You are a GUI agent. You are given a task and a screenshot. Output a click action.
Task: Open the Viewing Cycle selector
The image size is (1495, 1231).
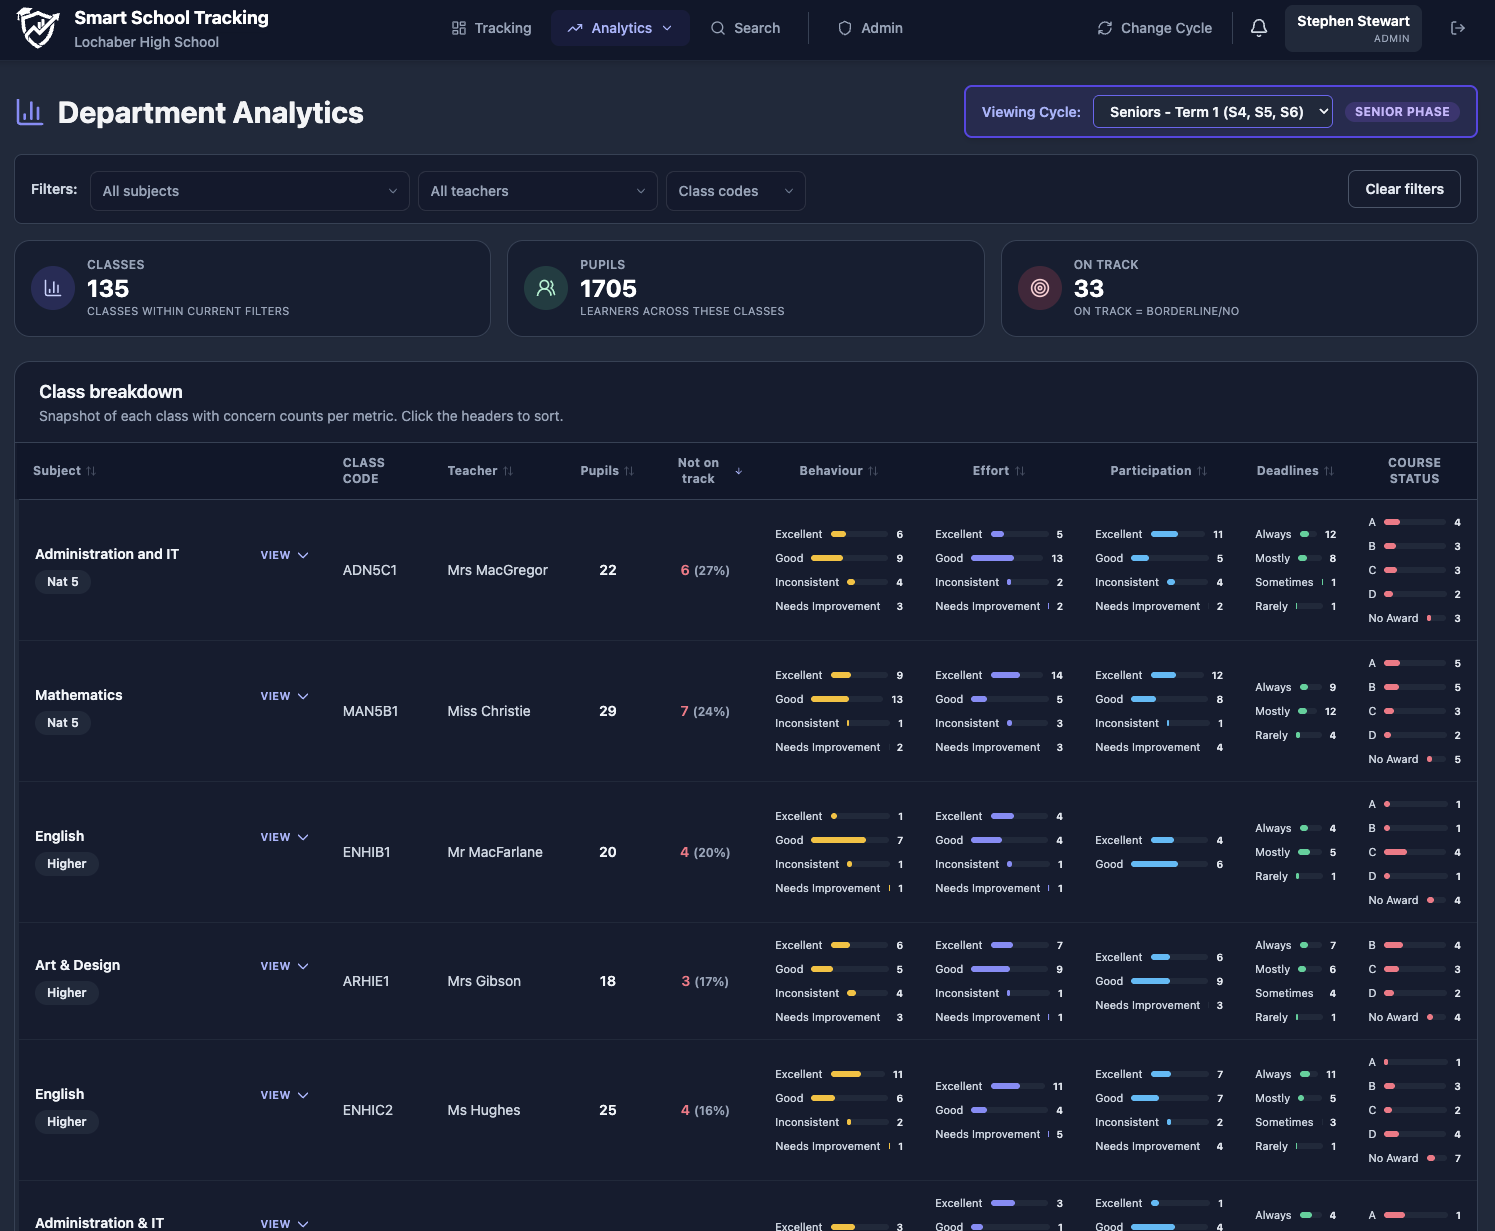click(1212, 111)
